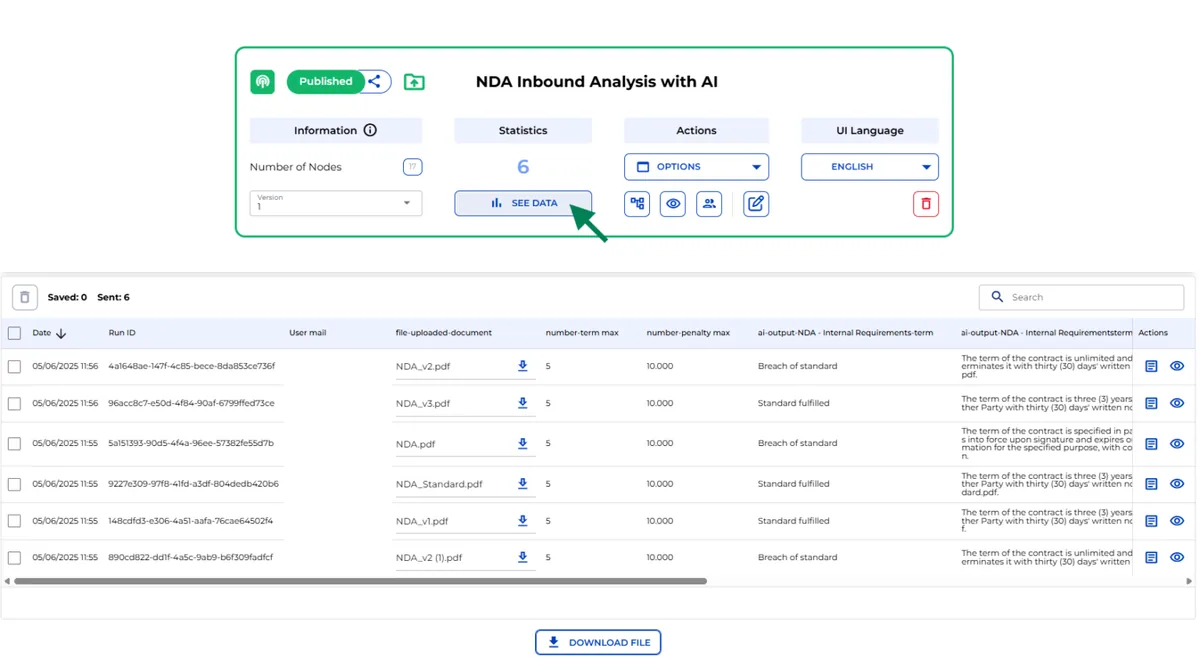Click the edit pencil icon in Actions
Screen dimensions: 1200x660
tap(756, 204)
